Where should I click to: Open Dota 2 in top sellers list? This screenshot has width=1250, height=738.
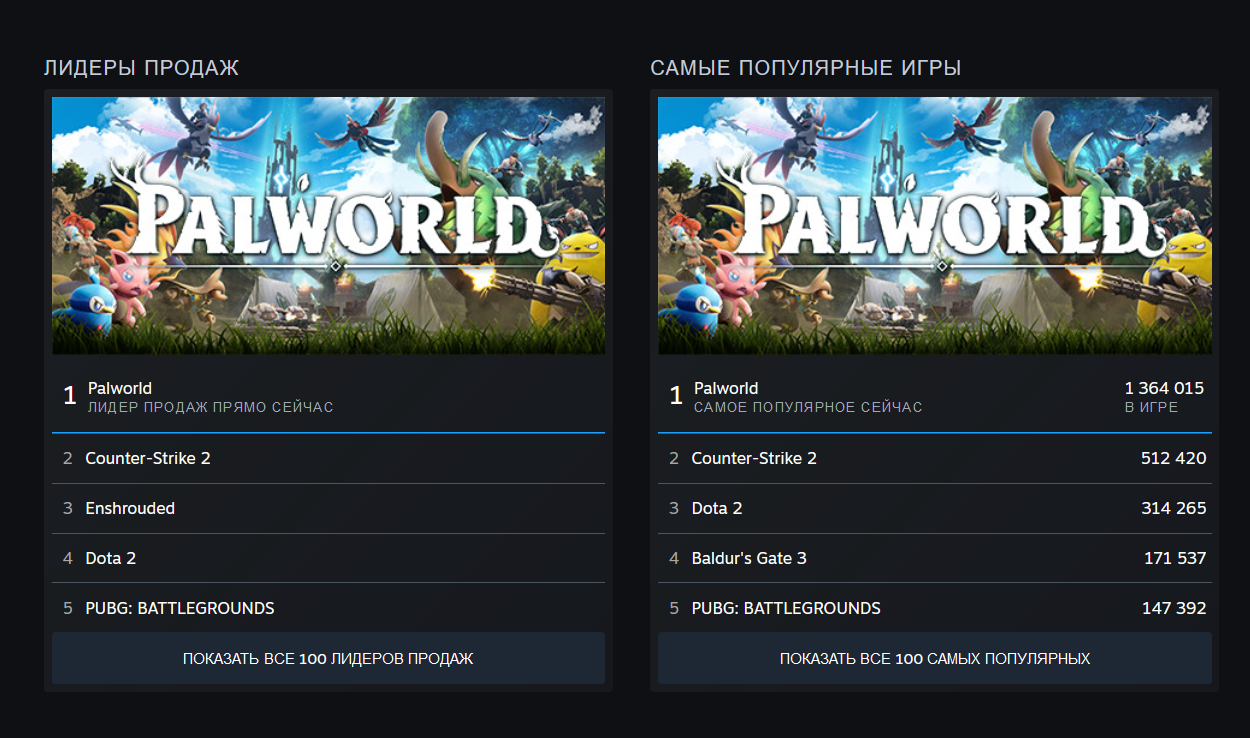[x=328, y=558]
